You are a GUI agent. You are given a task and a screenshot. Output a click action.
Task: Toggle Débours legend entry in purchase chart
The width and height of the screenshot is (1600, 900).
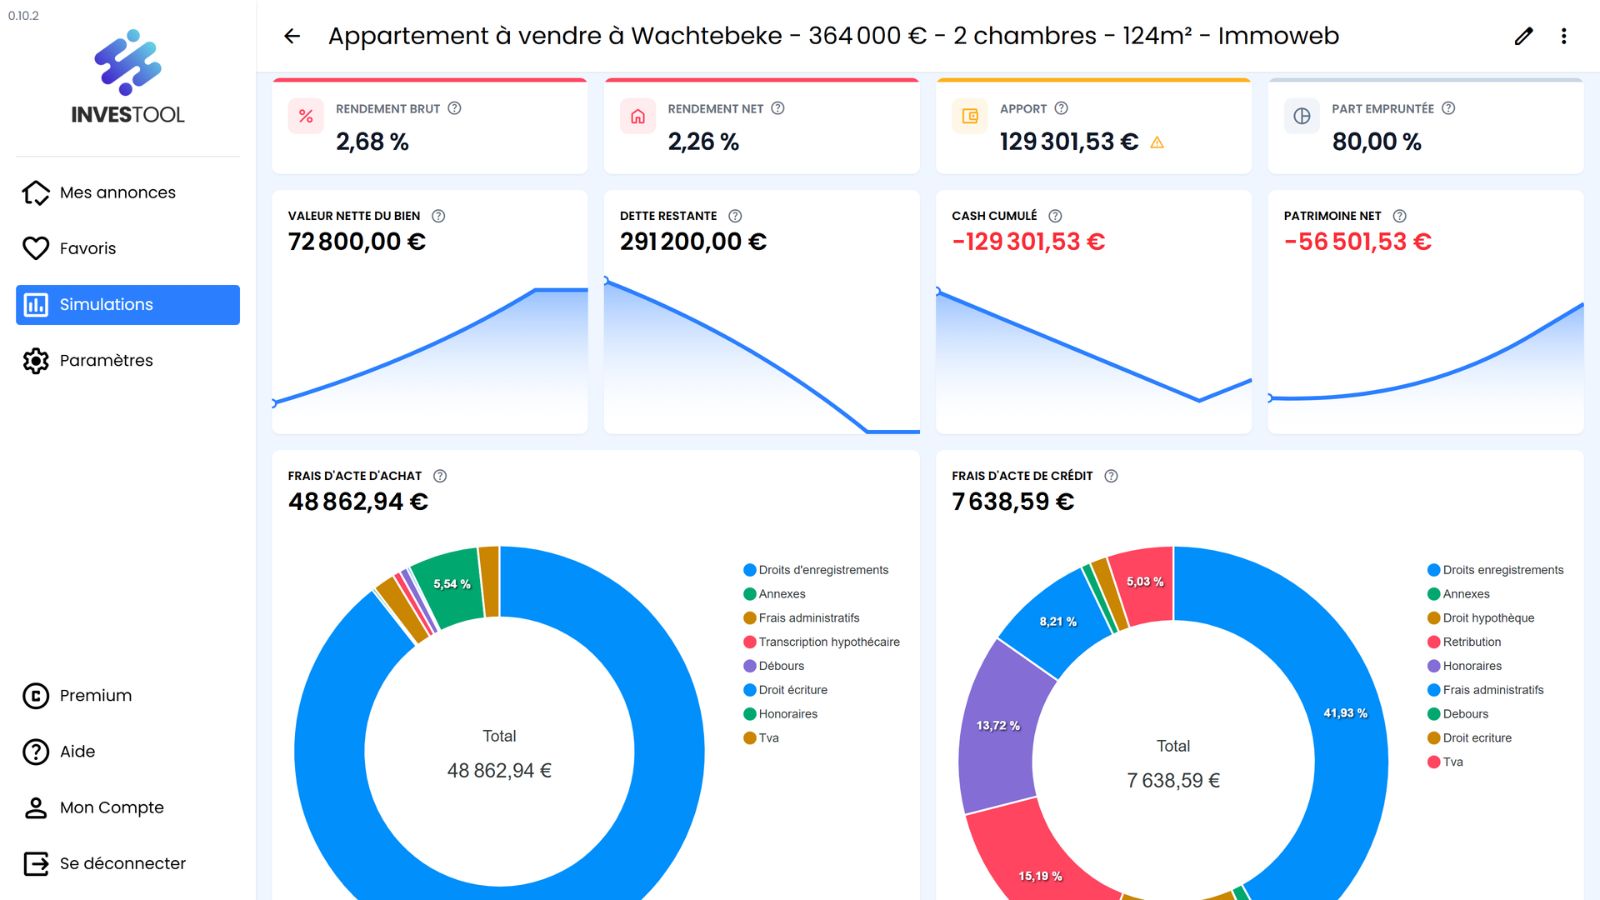[x=774, y=666]
